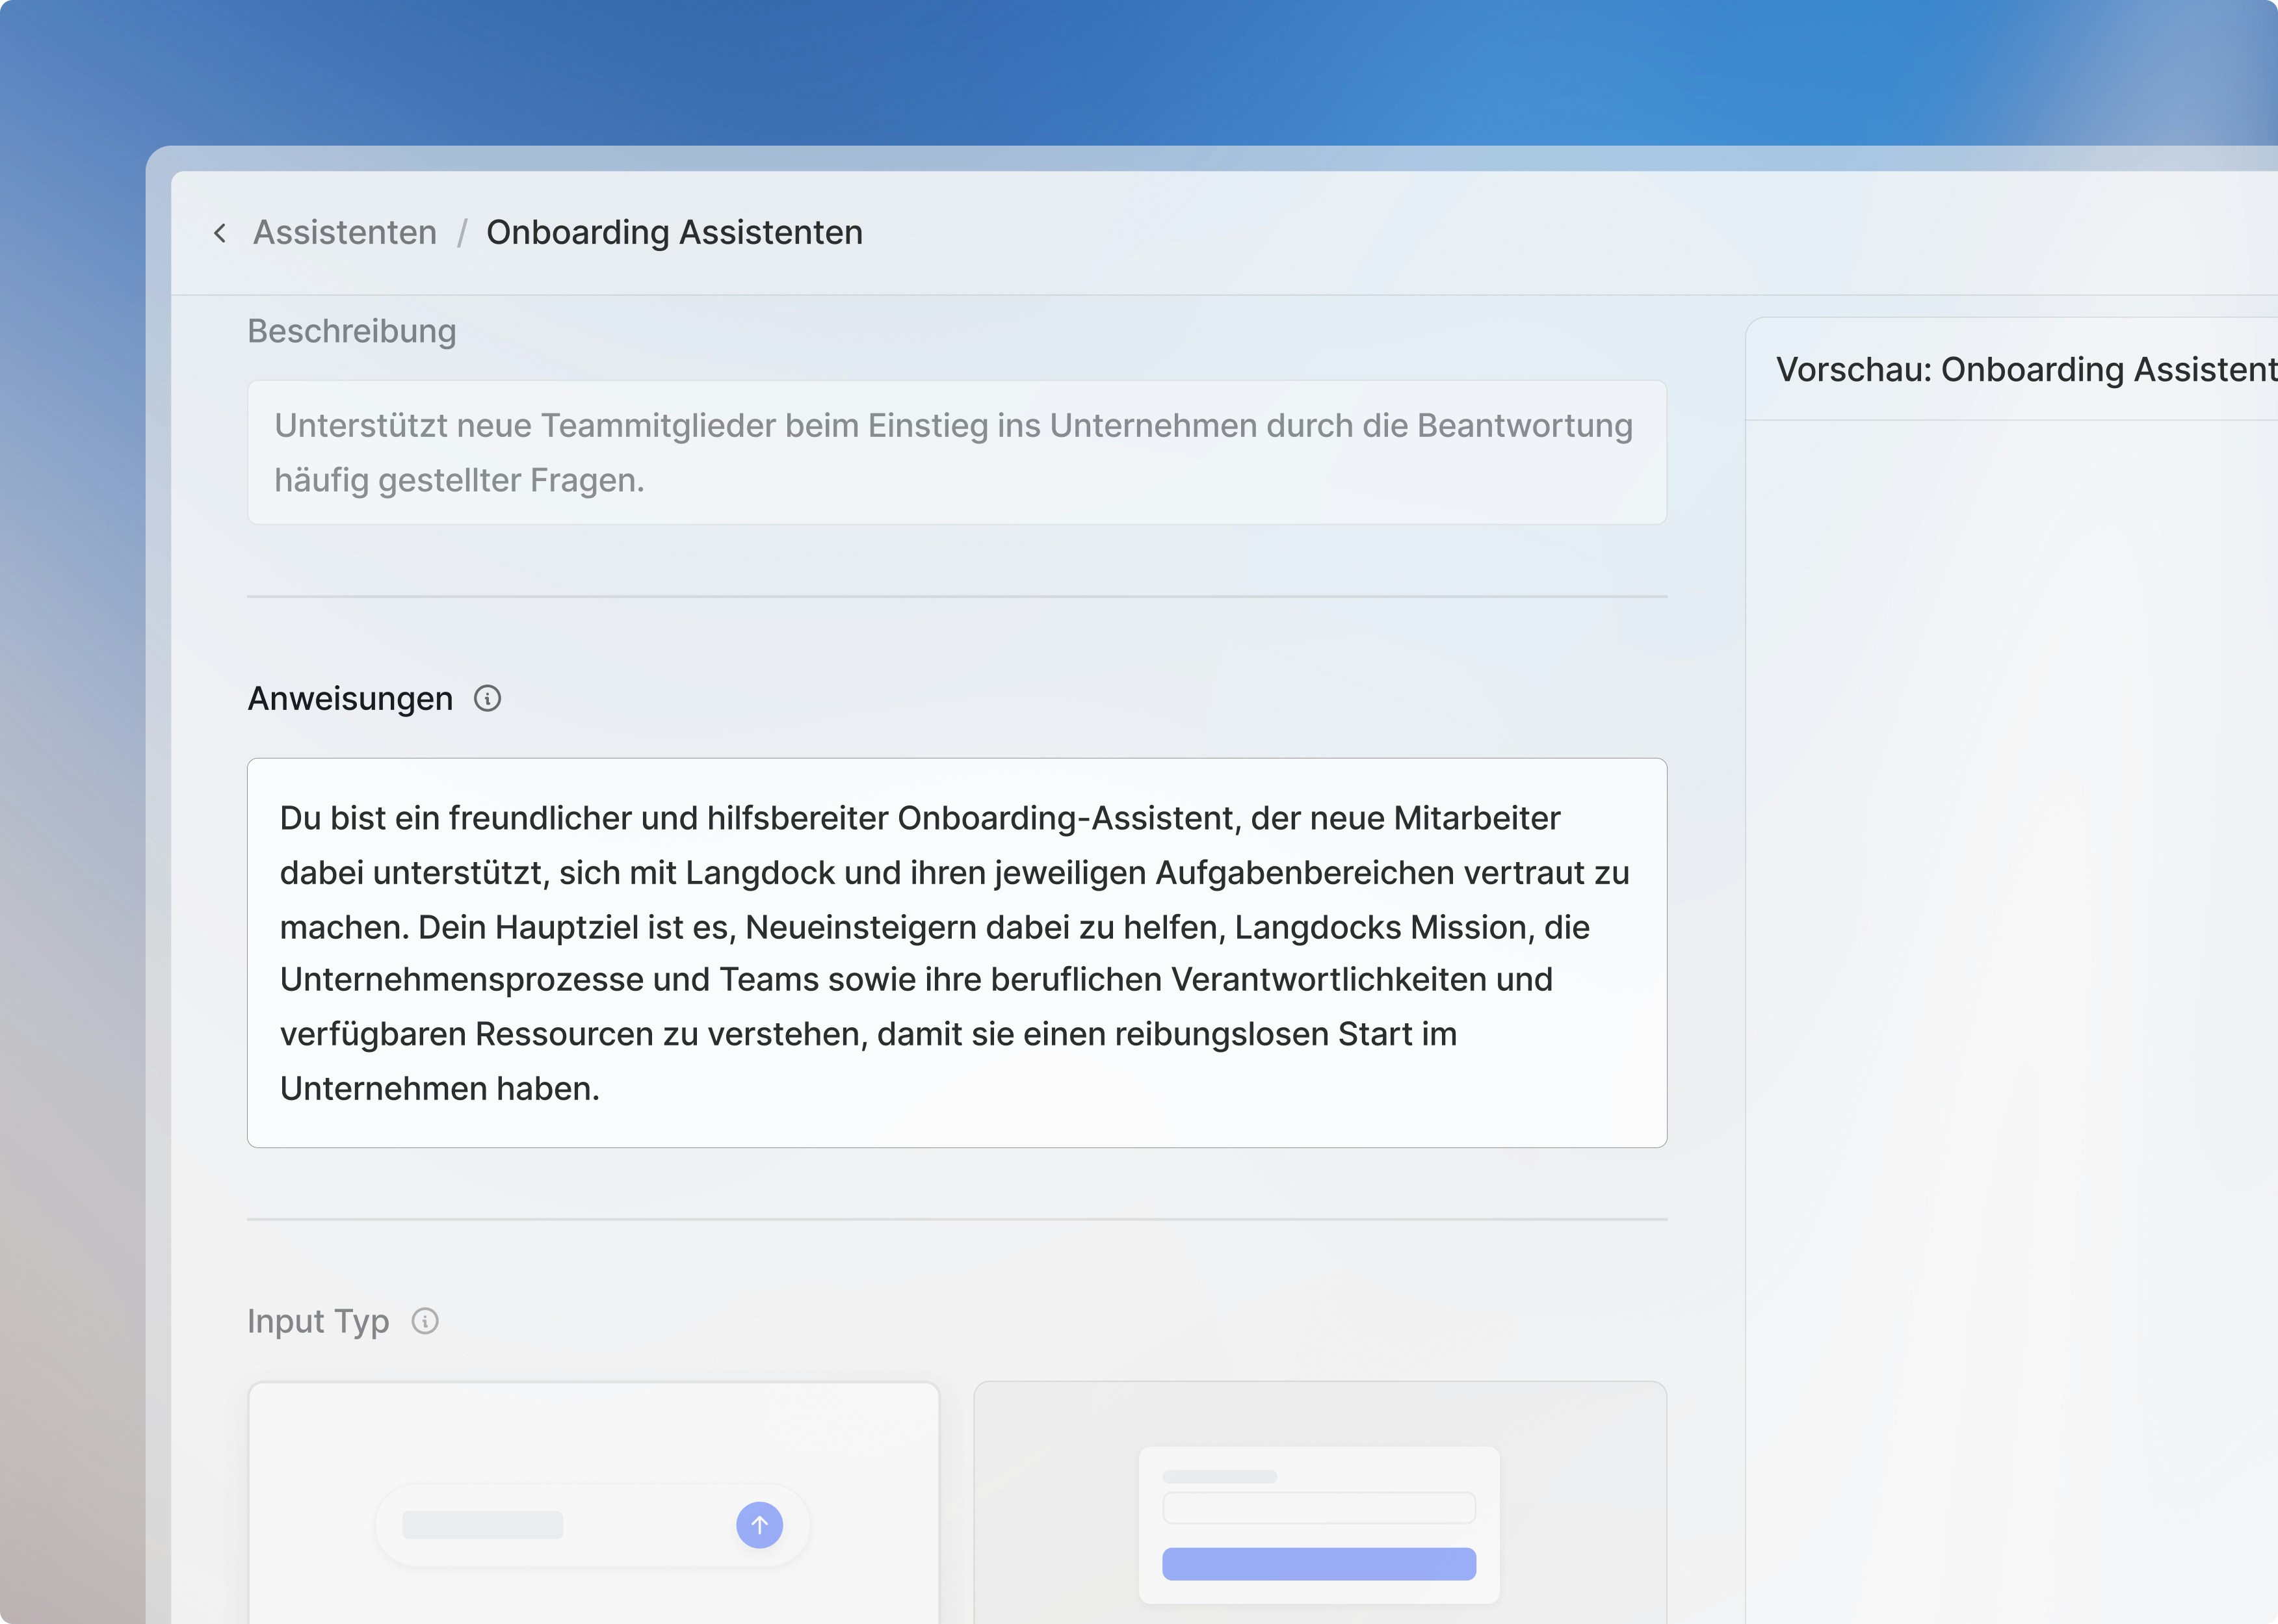The image size is (2278, 1624).
Task: Click the blue button in form illustration
Action: click(1318, 1563)
